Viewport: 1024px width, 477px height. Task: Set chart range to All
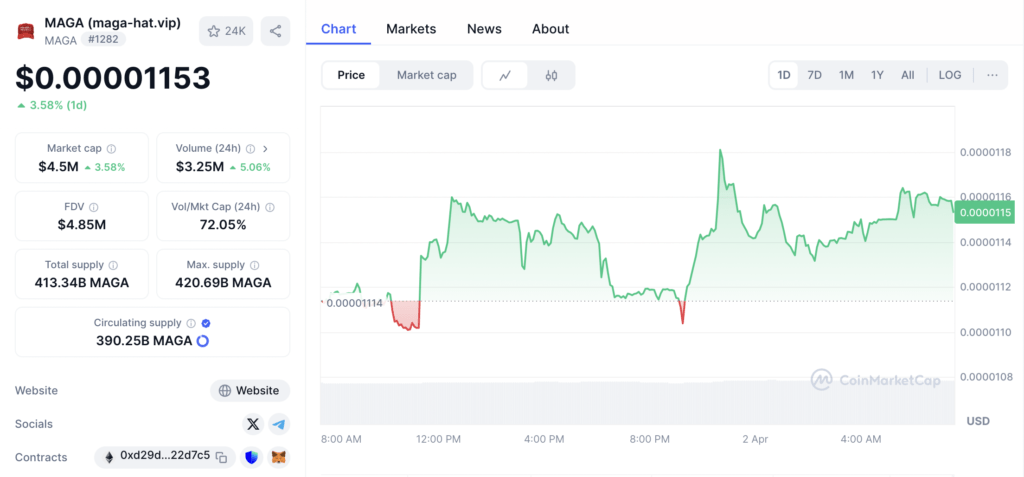(x=908, y=75)
